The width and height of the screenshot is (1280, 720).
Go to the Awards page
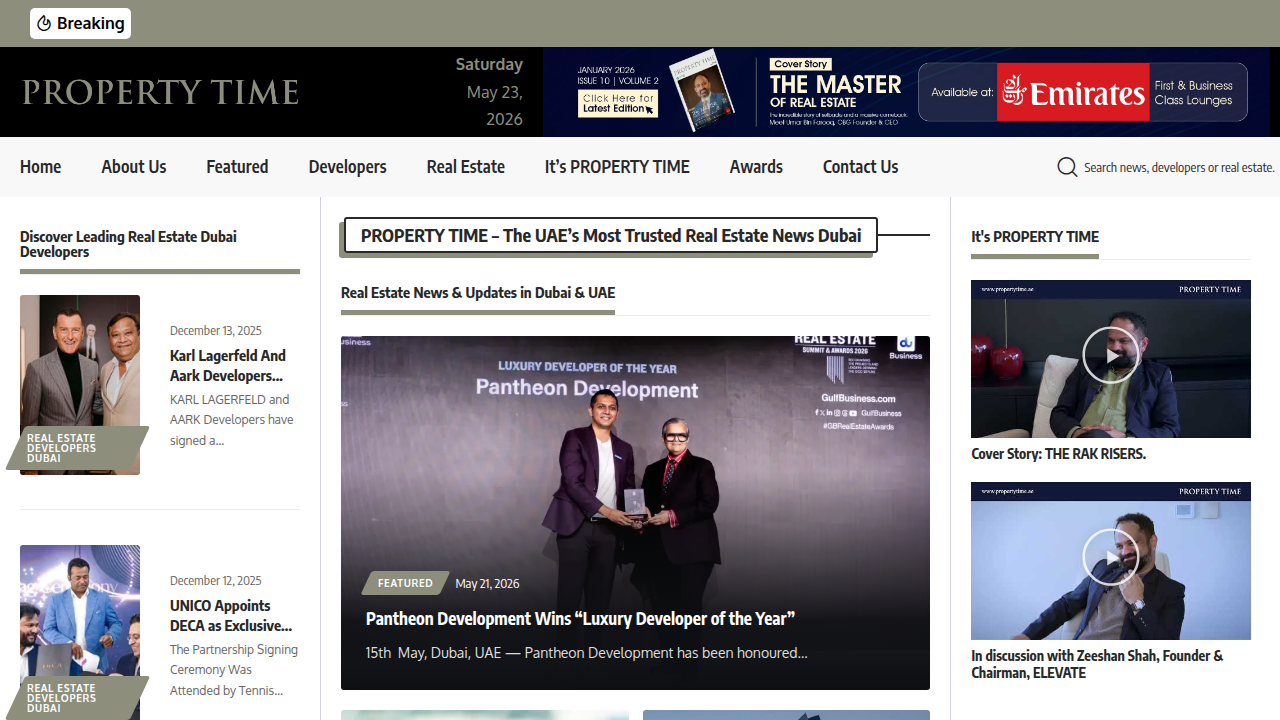click(x=756, y=167)
